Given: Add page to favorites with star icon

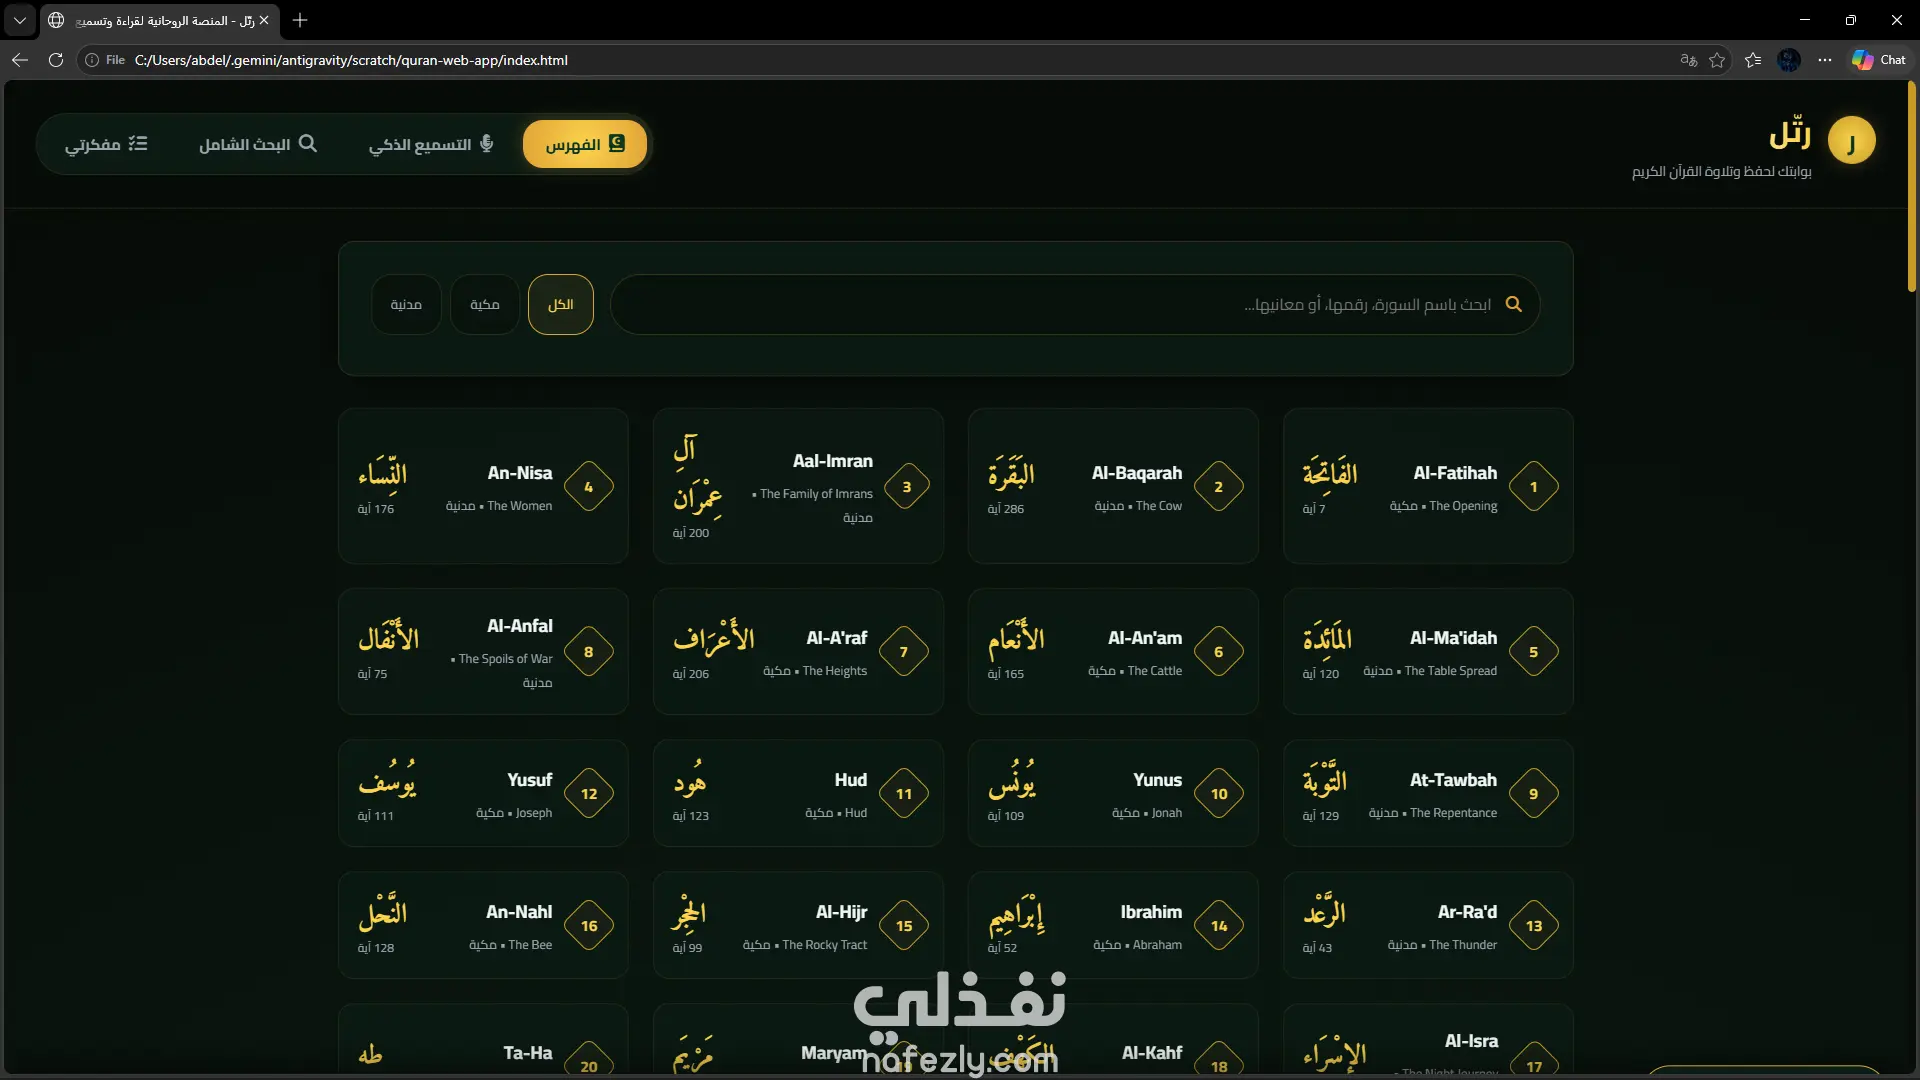Looking at the screenshot, I should [1717, 60].
